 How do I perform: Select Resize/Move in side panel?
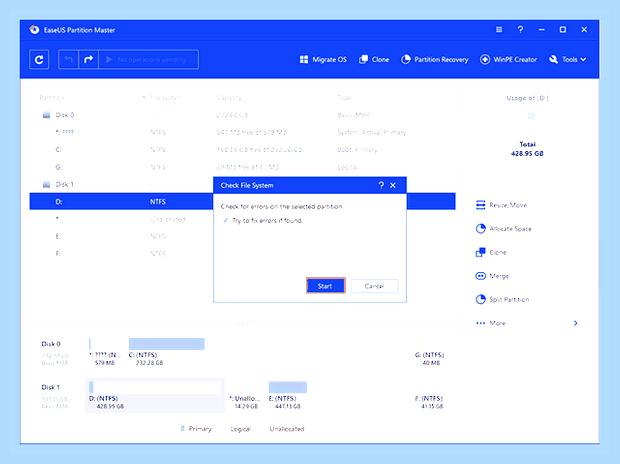(x=501, y=205)
